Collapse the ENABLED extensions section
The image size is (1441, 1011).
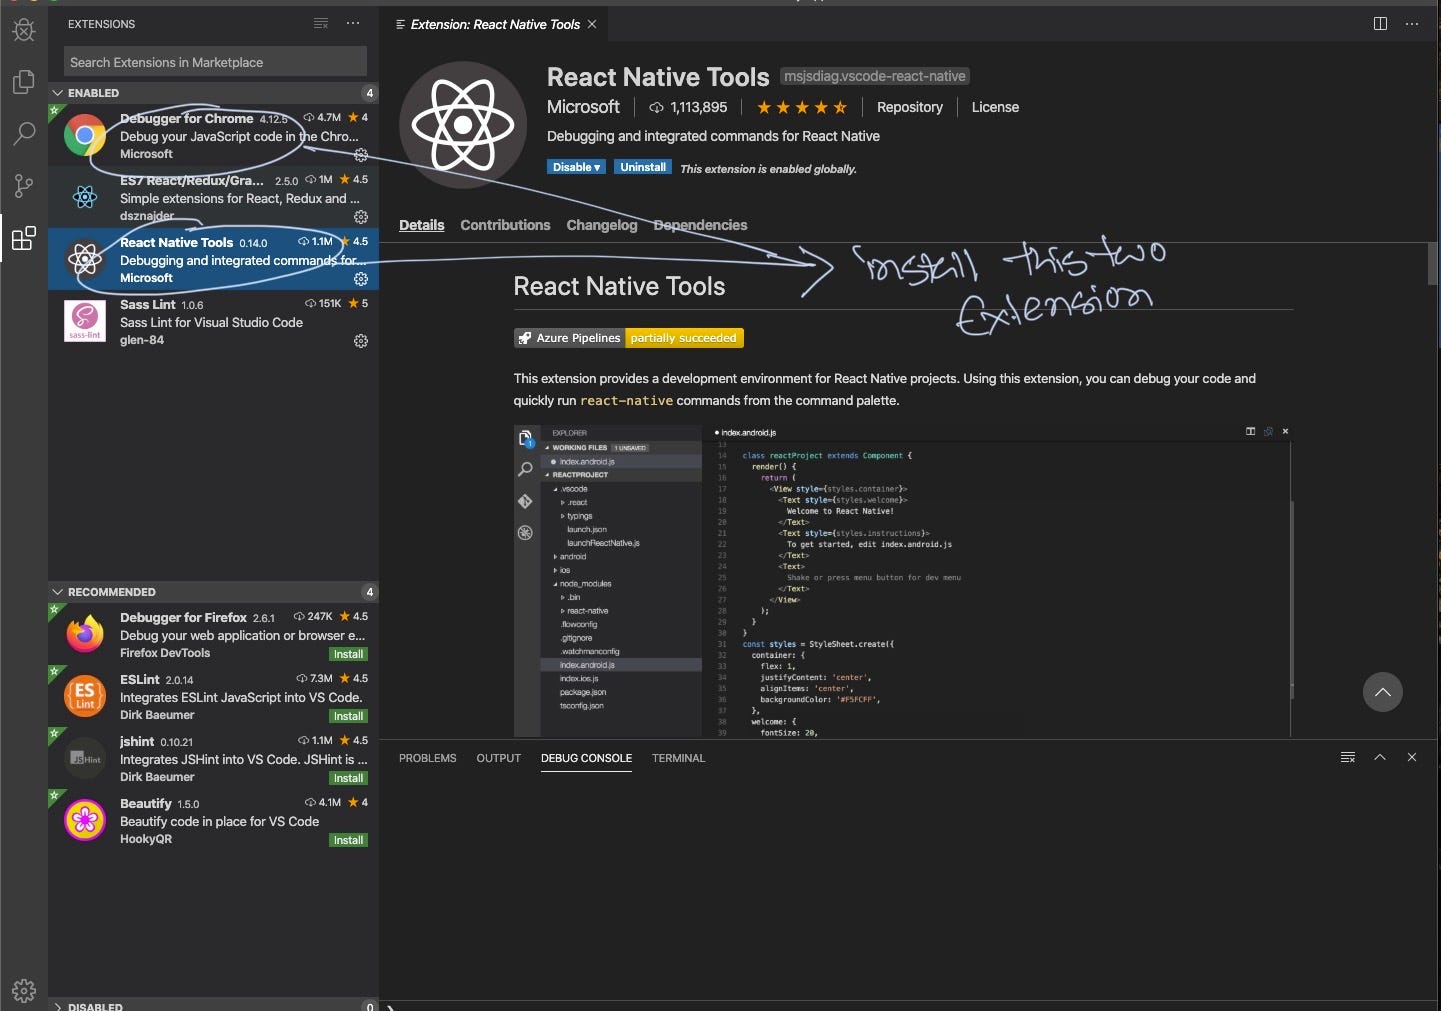click(213, 92)
